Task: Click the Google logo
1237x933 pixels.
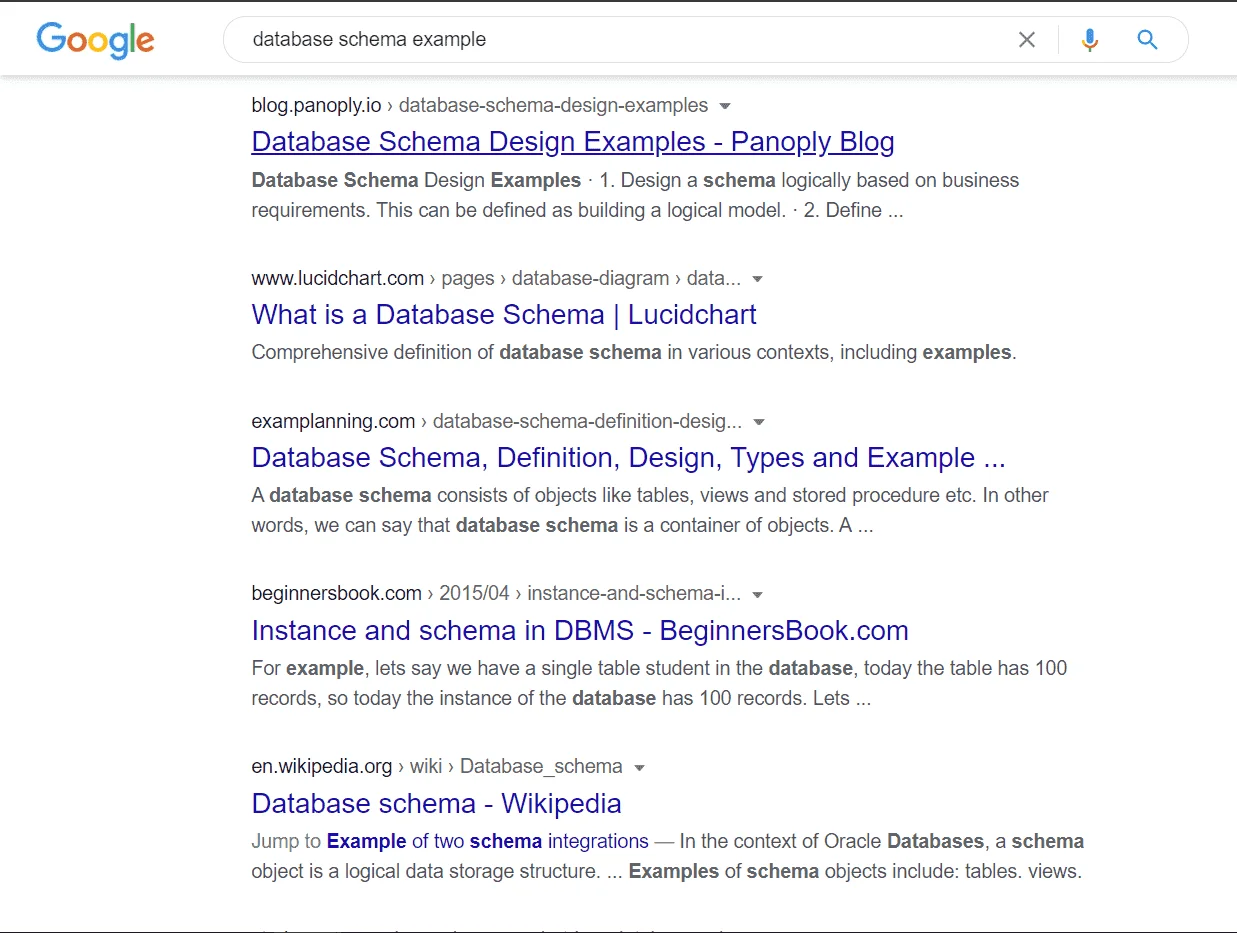Action: click(96, 40)
